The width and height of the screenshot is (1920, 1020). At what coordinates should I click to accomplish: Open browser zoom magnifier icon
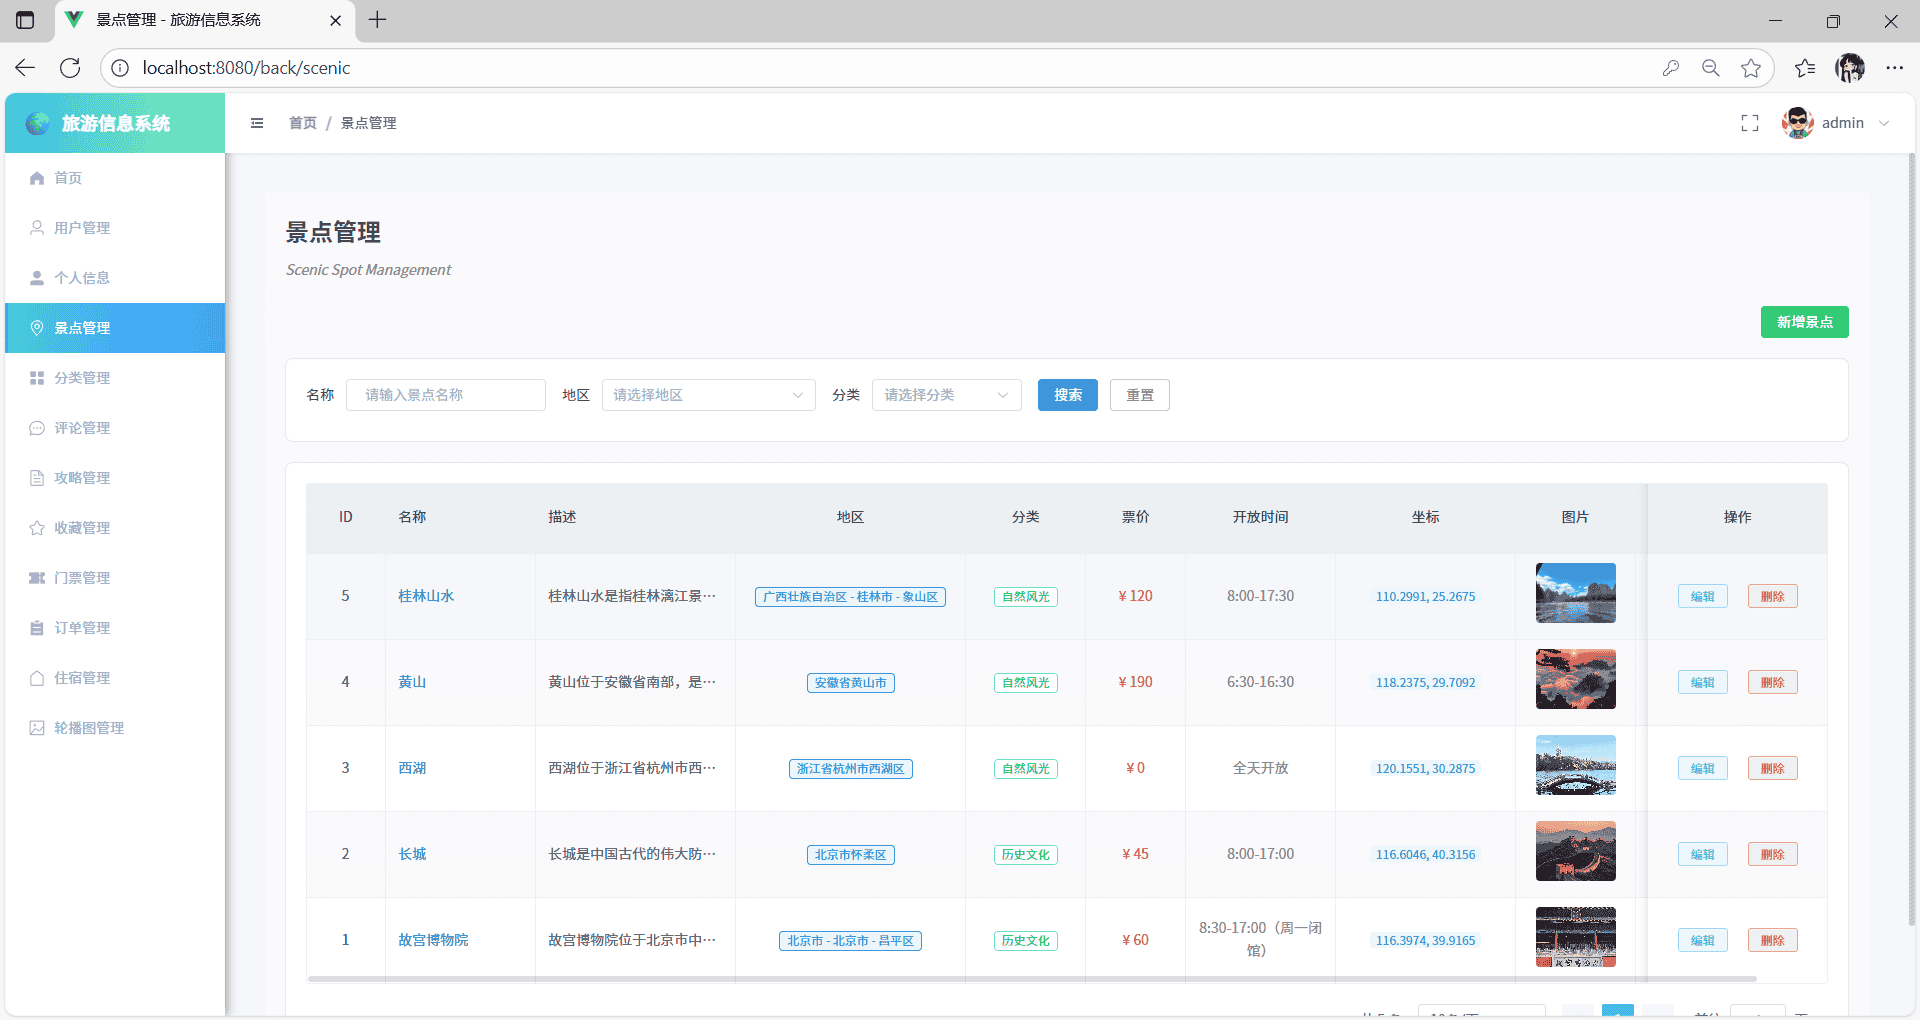(1710, 68)
